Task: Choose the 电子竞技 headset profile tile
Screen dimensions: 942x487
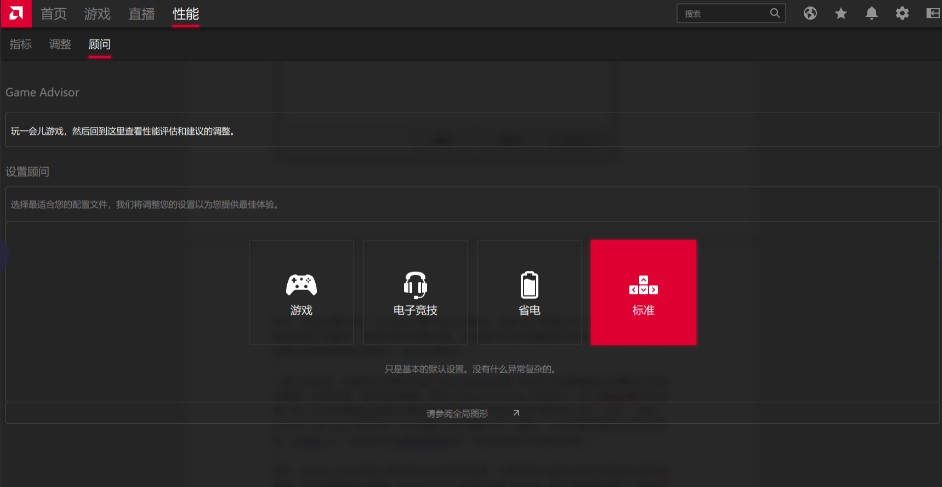Action: tap(415, 292)
